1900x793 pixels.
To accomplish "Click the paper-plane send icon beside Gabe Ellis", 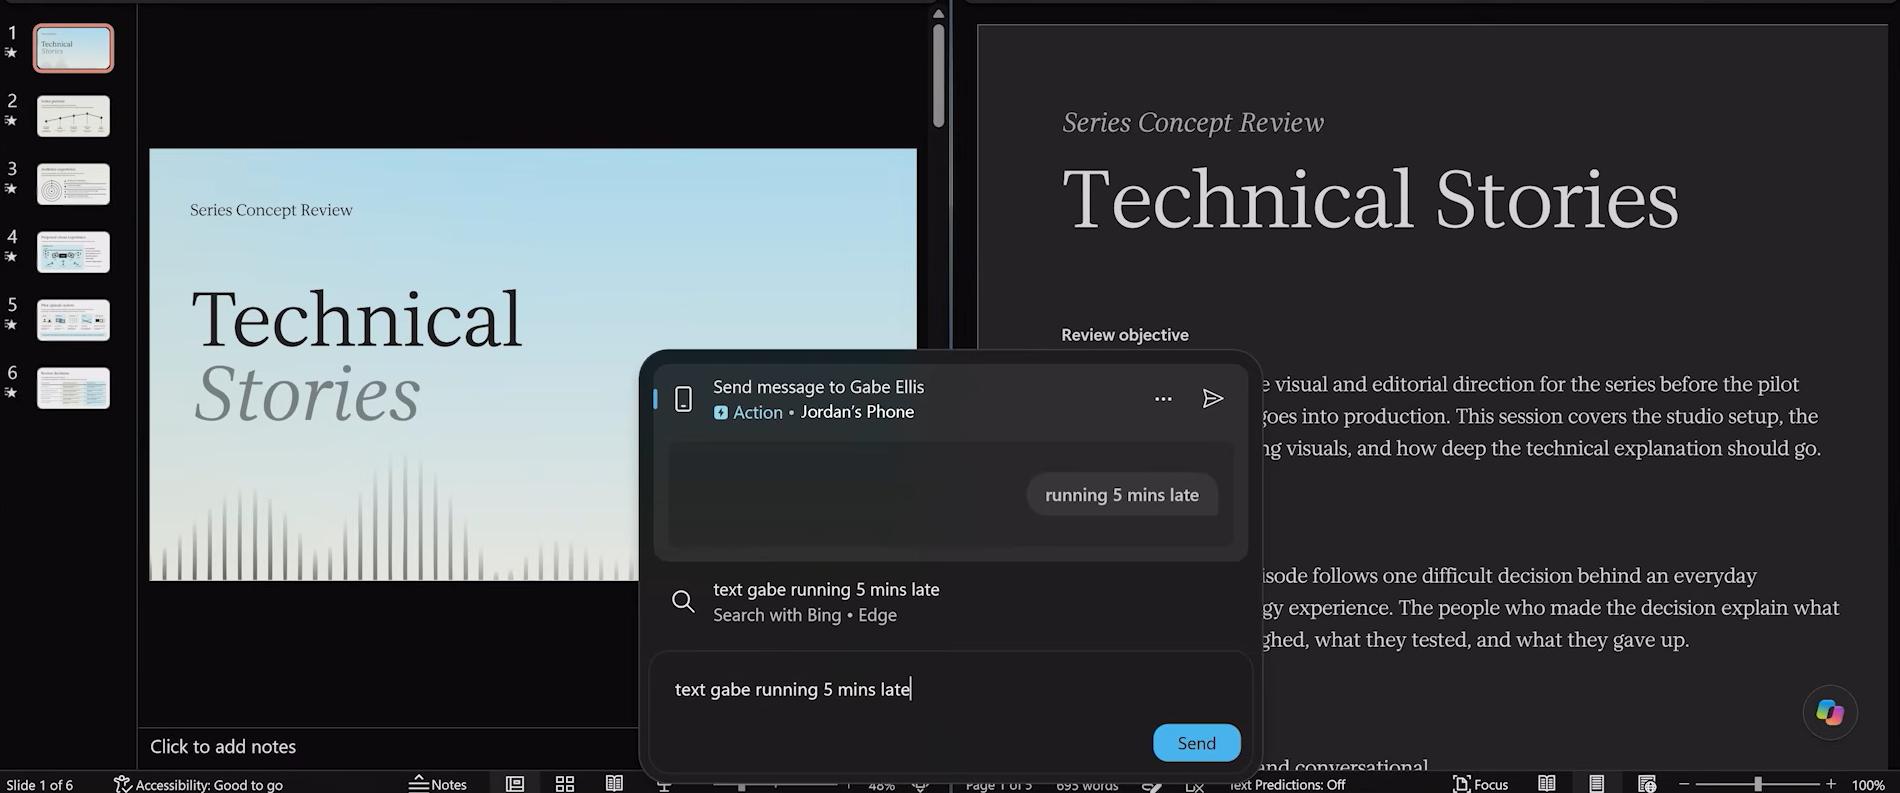I will pyautogui.click(x=1213, y=399).
